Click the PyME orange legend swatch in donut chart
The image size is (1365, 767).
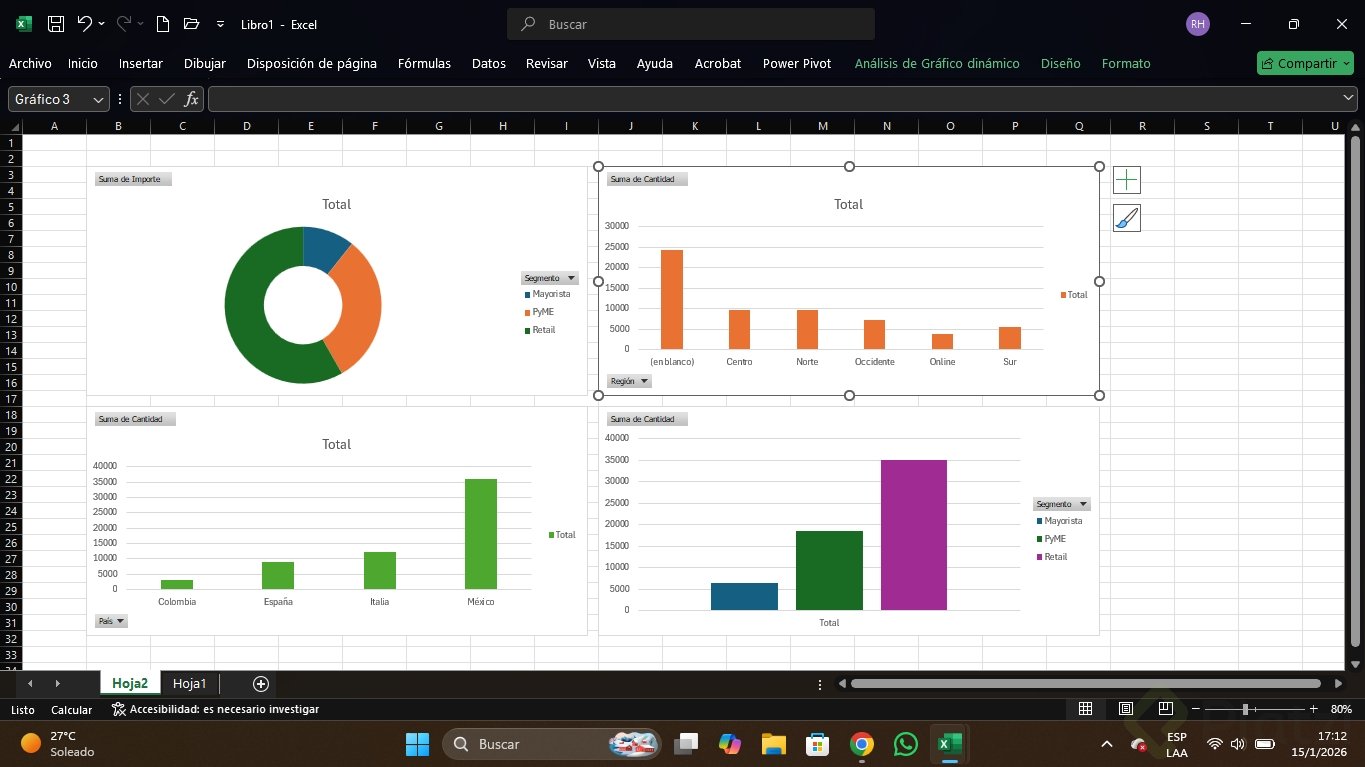coord(527,313)
